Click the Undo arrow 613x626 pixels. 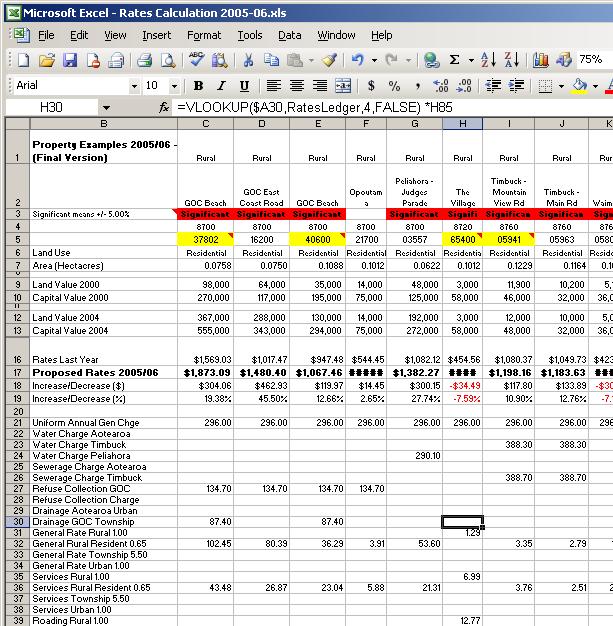358,60
